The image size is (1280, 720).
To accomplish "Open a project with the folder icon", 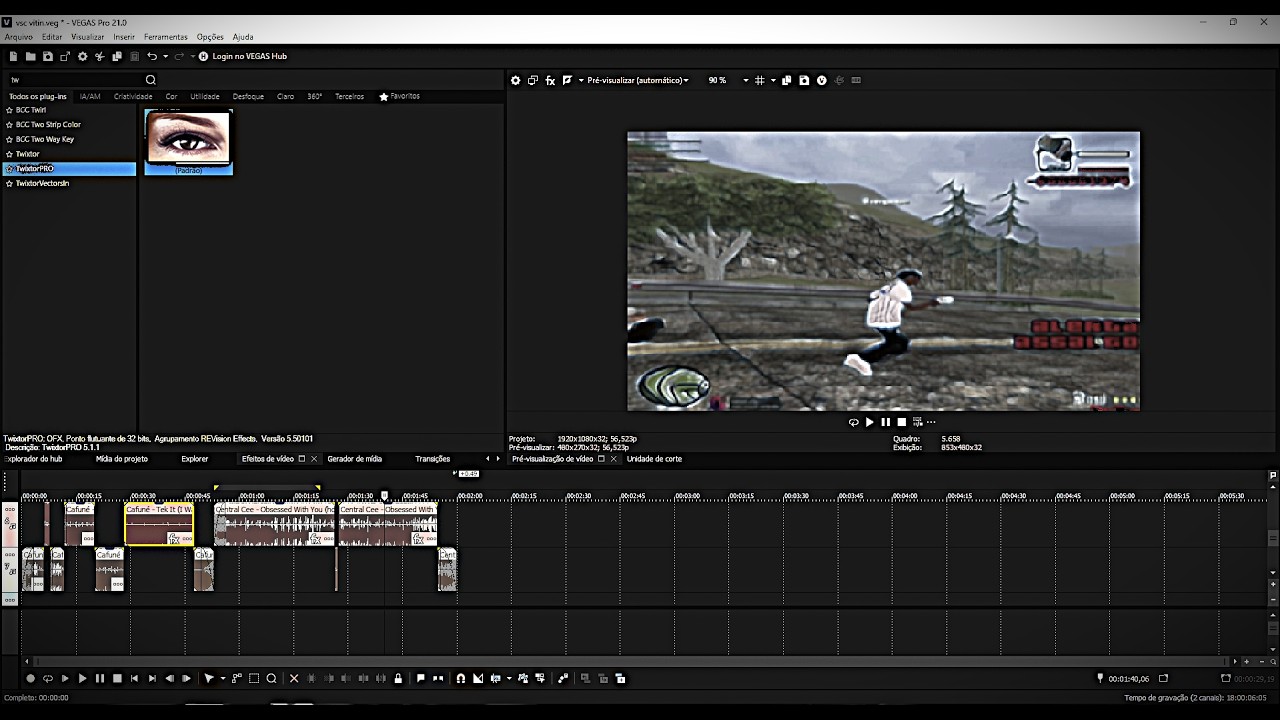I will pos(31,57).
